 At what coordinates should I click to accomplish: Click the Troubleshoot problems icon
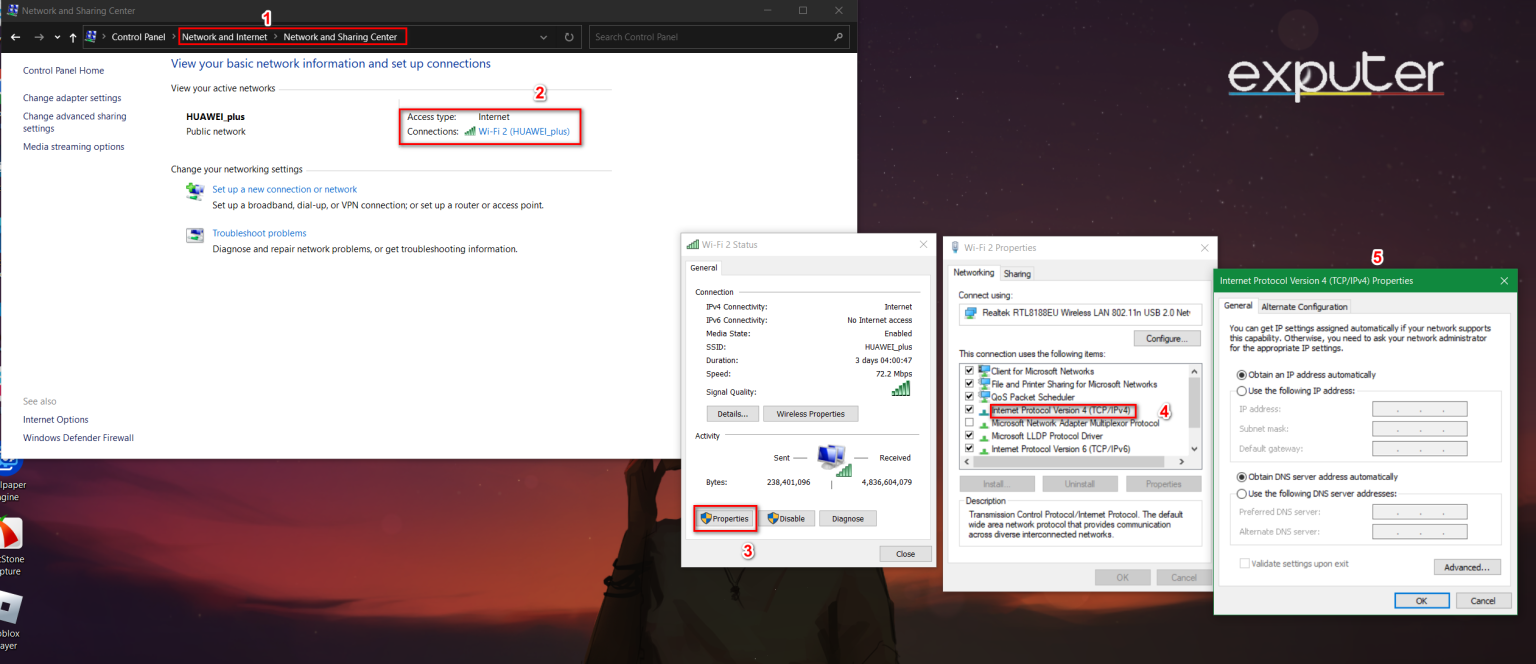click(195, 235)
